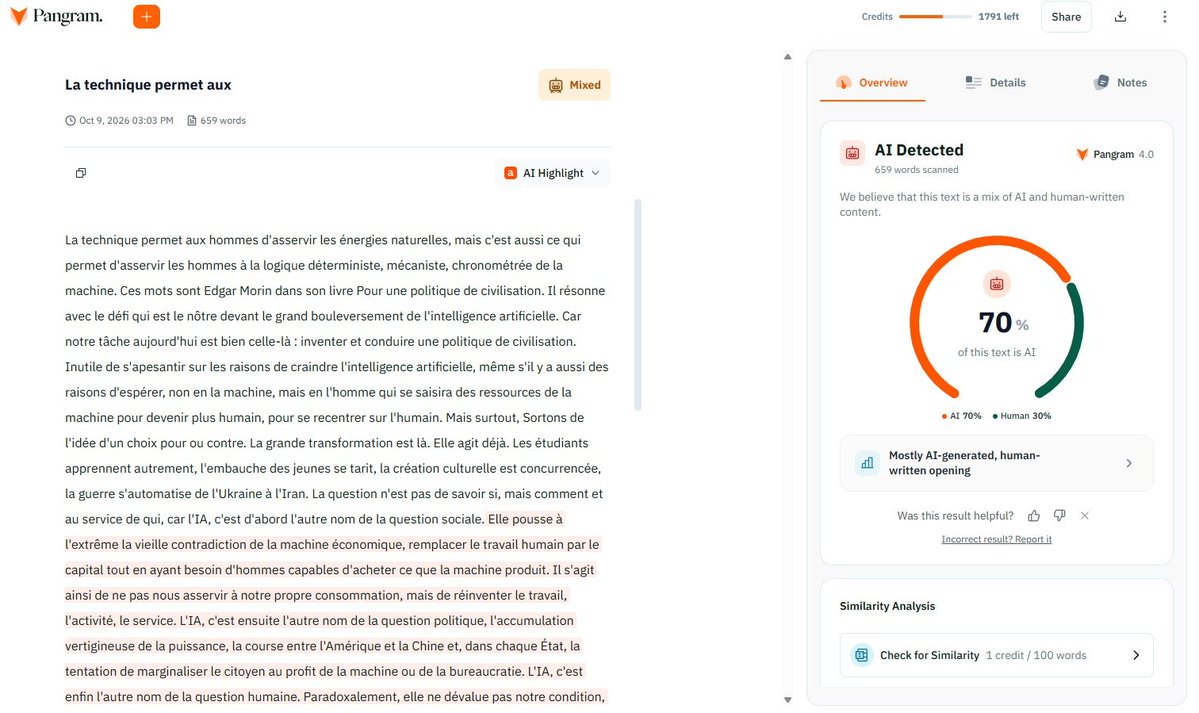Click the thumbs up feedback icon

[1034, 516]
